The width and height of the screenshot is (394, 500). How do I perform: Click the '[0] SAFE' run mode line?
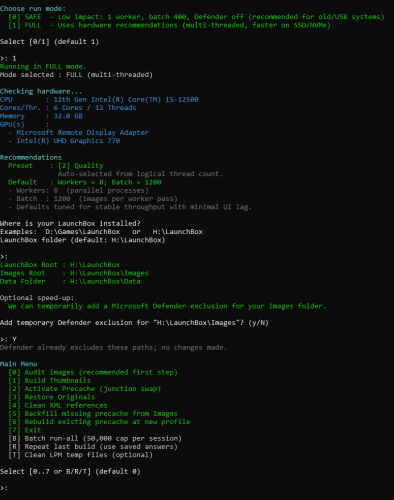(x=196, y=17)
